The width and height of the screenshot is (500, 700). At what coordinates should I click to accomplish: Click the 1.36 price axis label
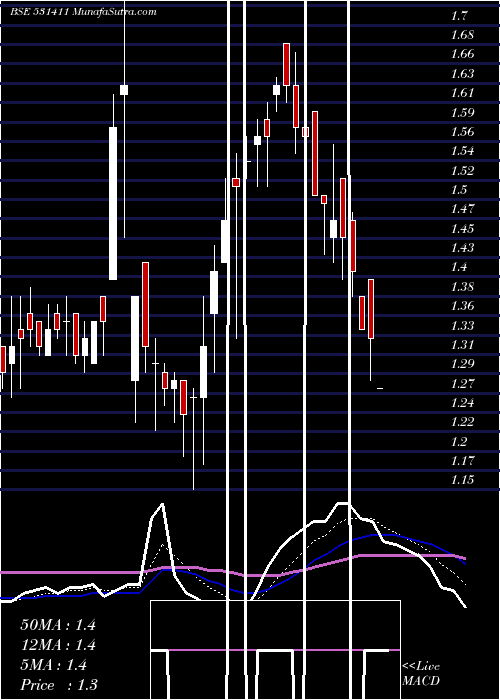click(x=462, y=306)
